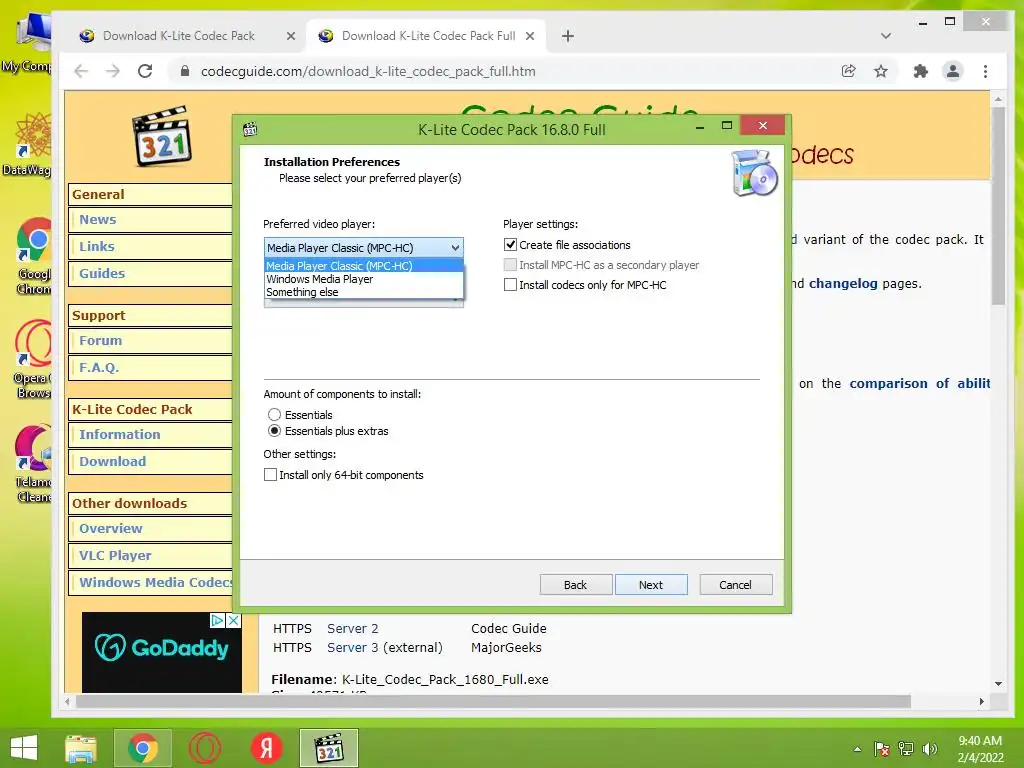Open the News link in sidebar

(x=97, y=219)
